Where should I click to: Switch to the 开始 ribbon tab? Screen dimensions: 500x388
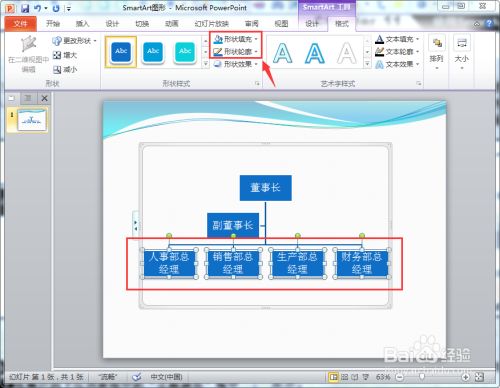[x=53, y=23]
